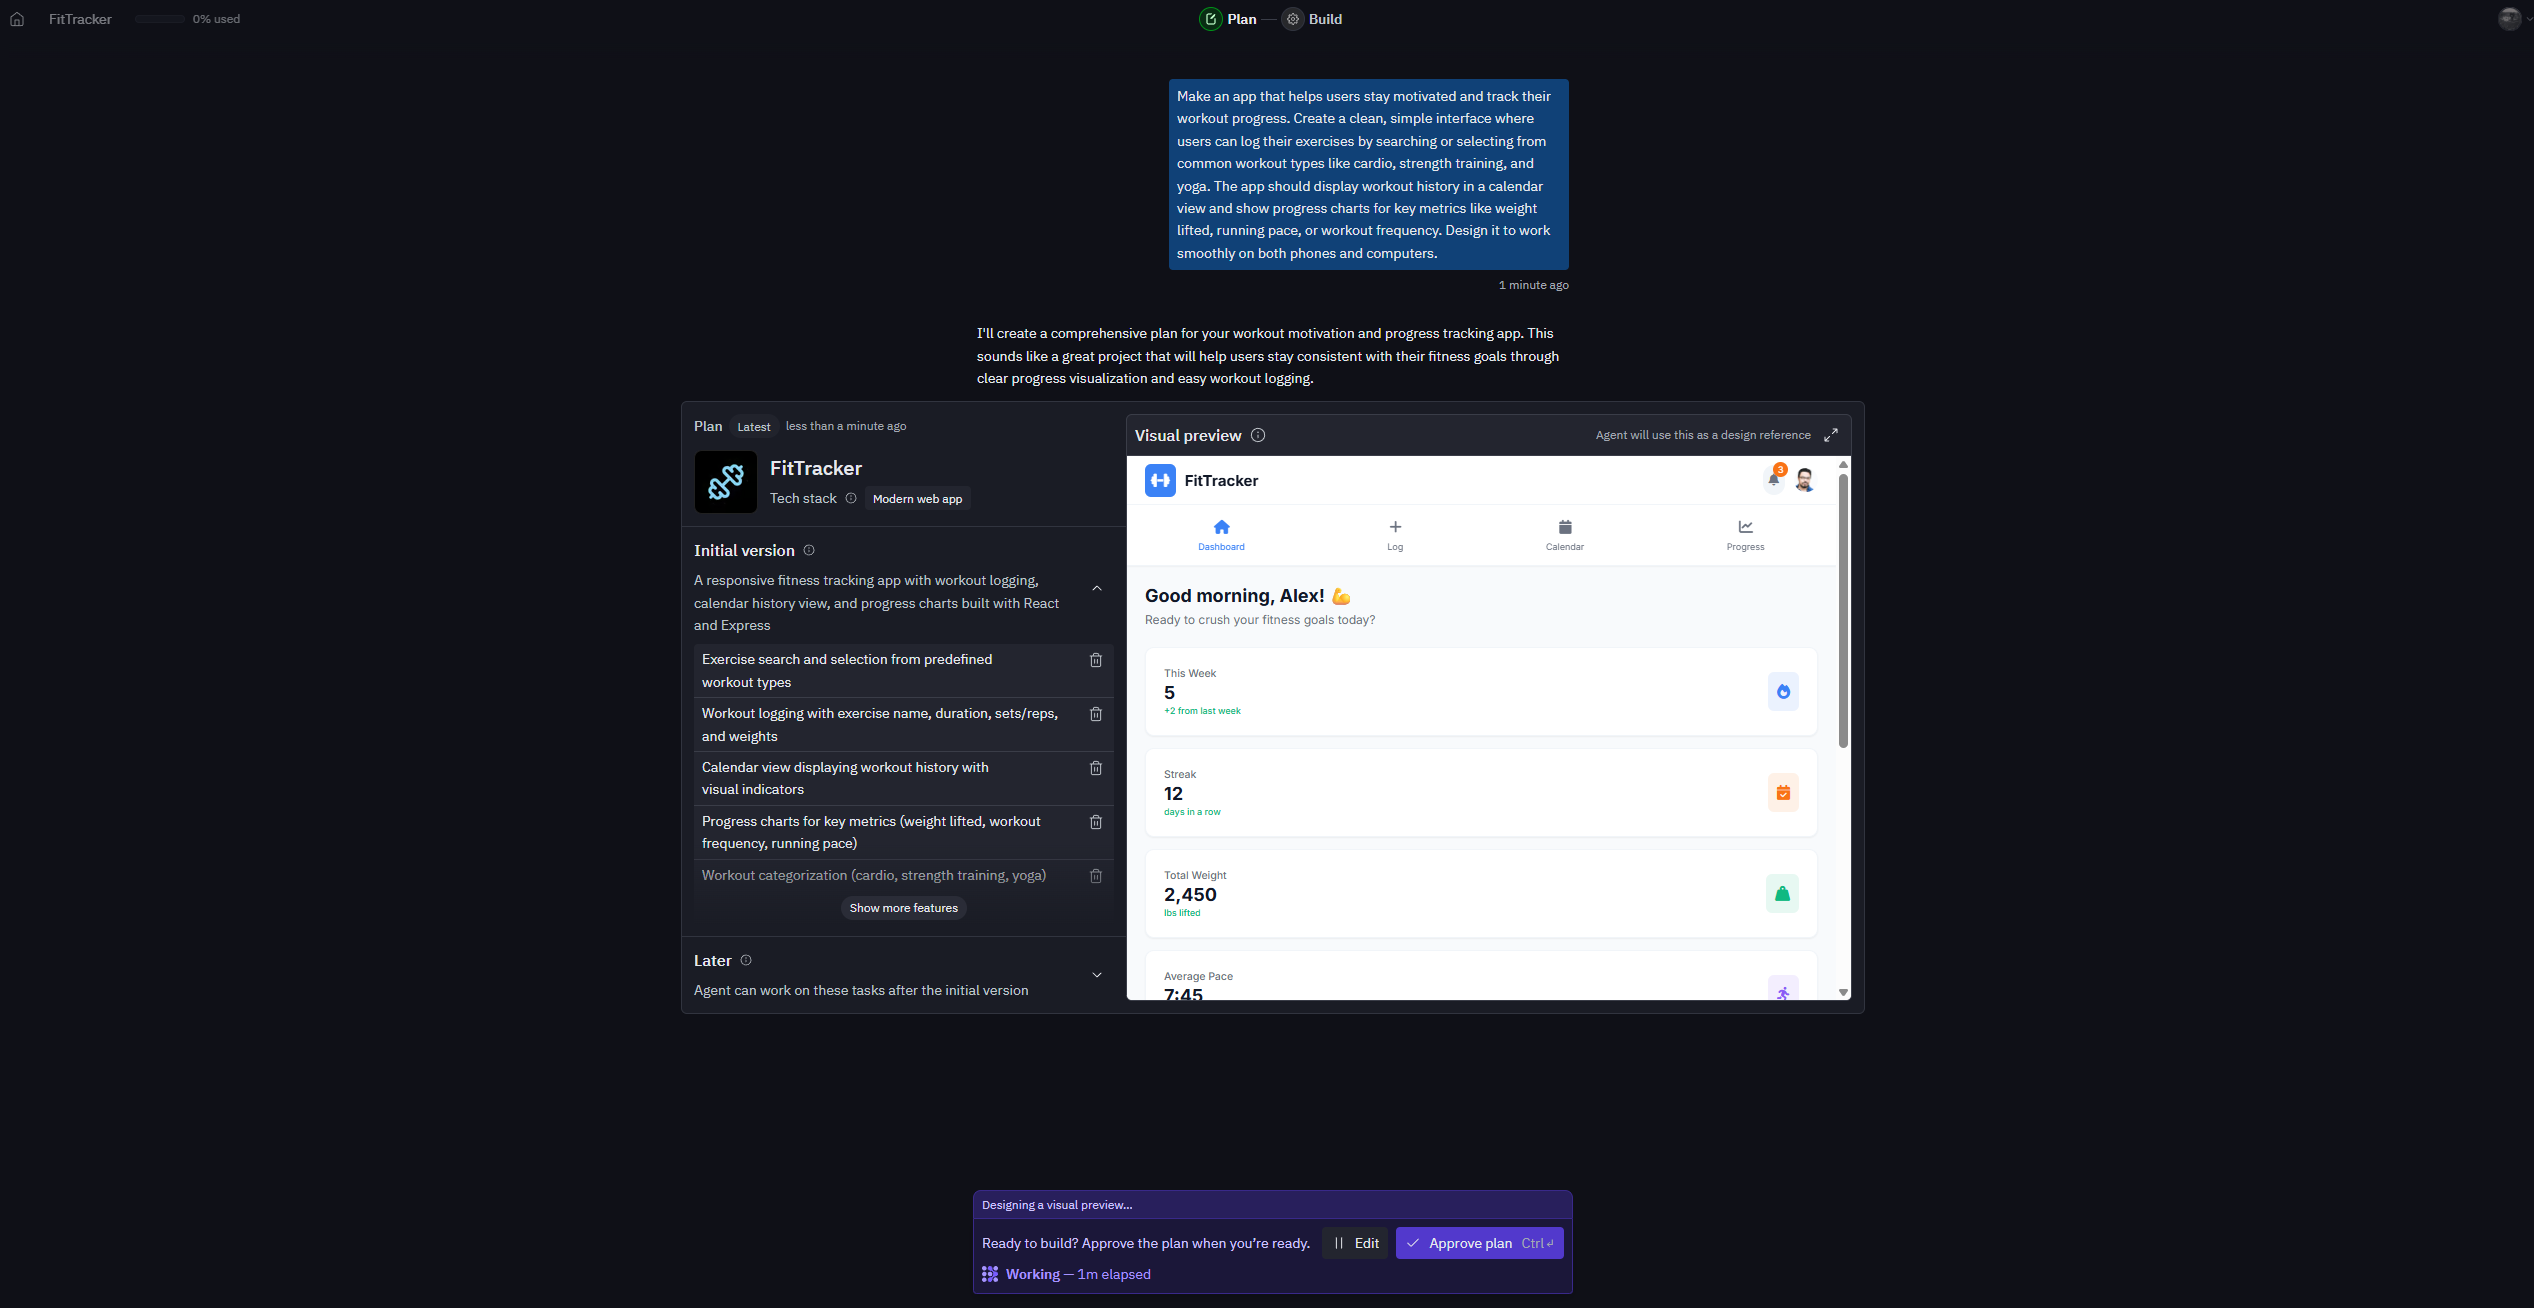
Task: Open Tech stack info tooltip icon
Action: point(851,498)
